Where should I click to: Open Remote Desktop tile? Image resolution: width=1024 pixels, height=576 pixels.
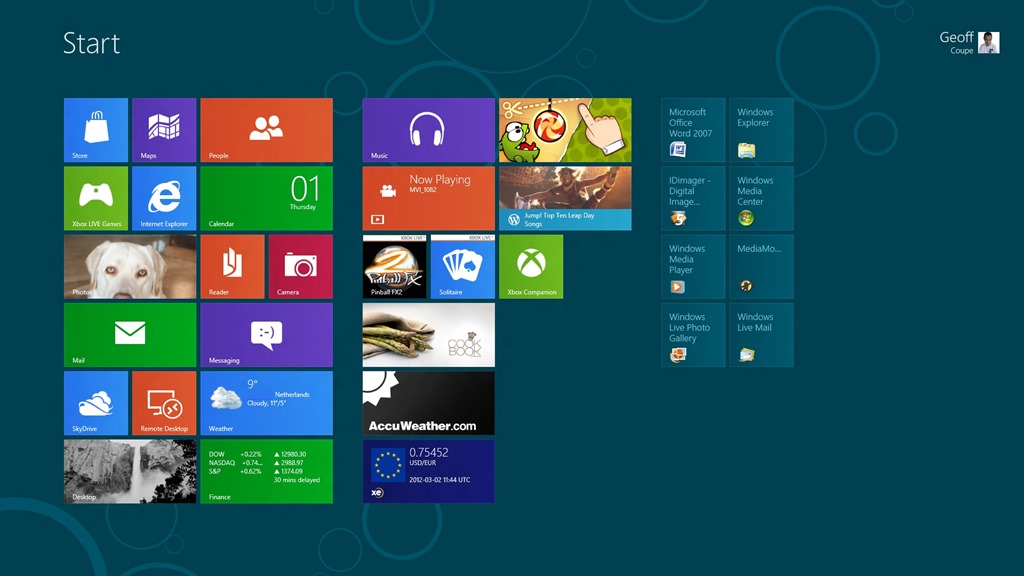(164, 403)
